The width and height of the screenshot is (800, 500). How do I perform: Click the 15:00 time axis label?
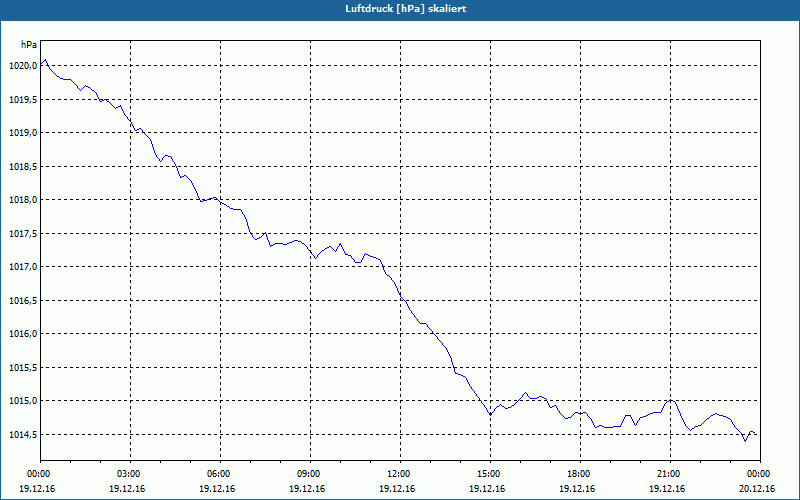coord(490,473)
